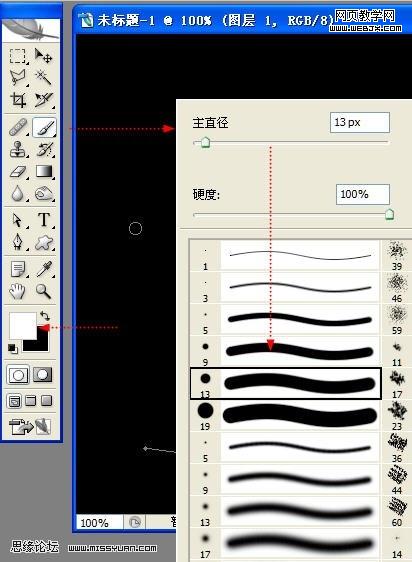
Task: Choose Full Screen Mode with Menu Bar
Action: (31, 400)
